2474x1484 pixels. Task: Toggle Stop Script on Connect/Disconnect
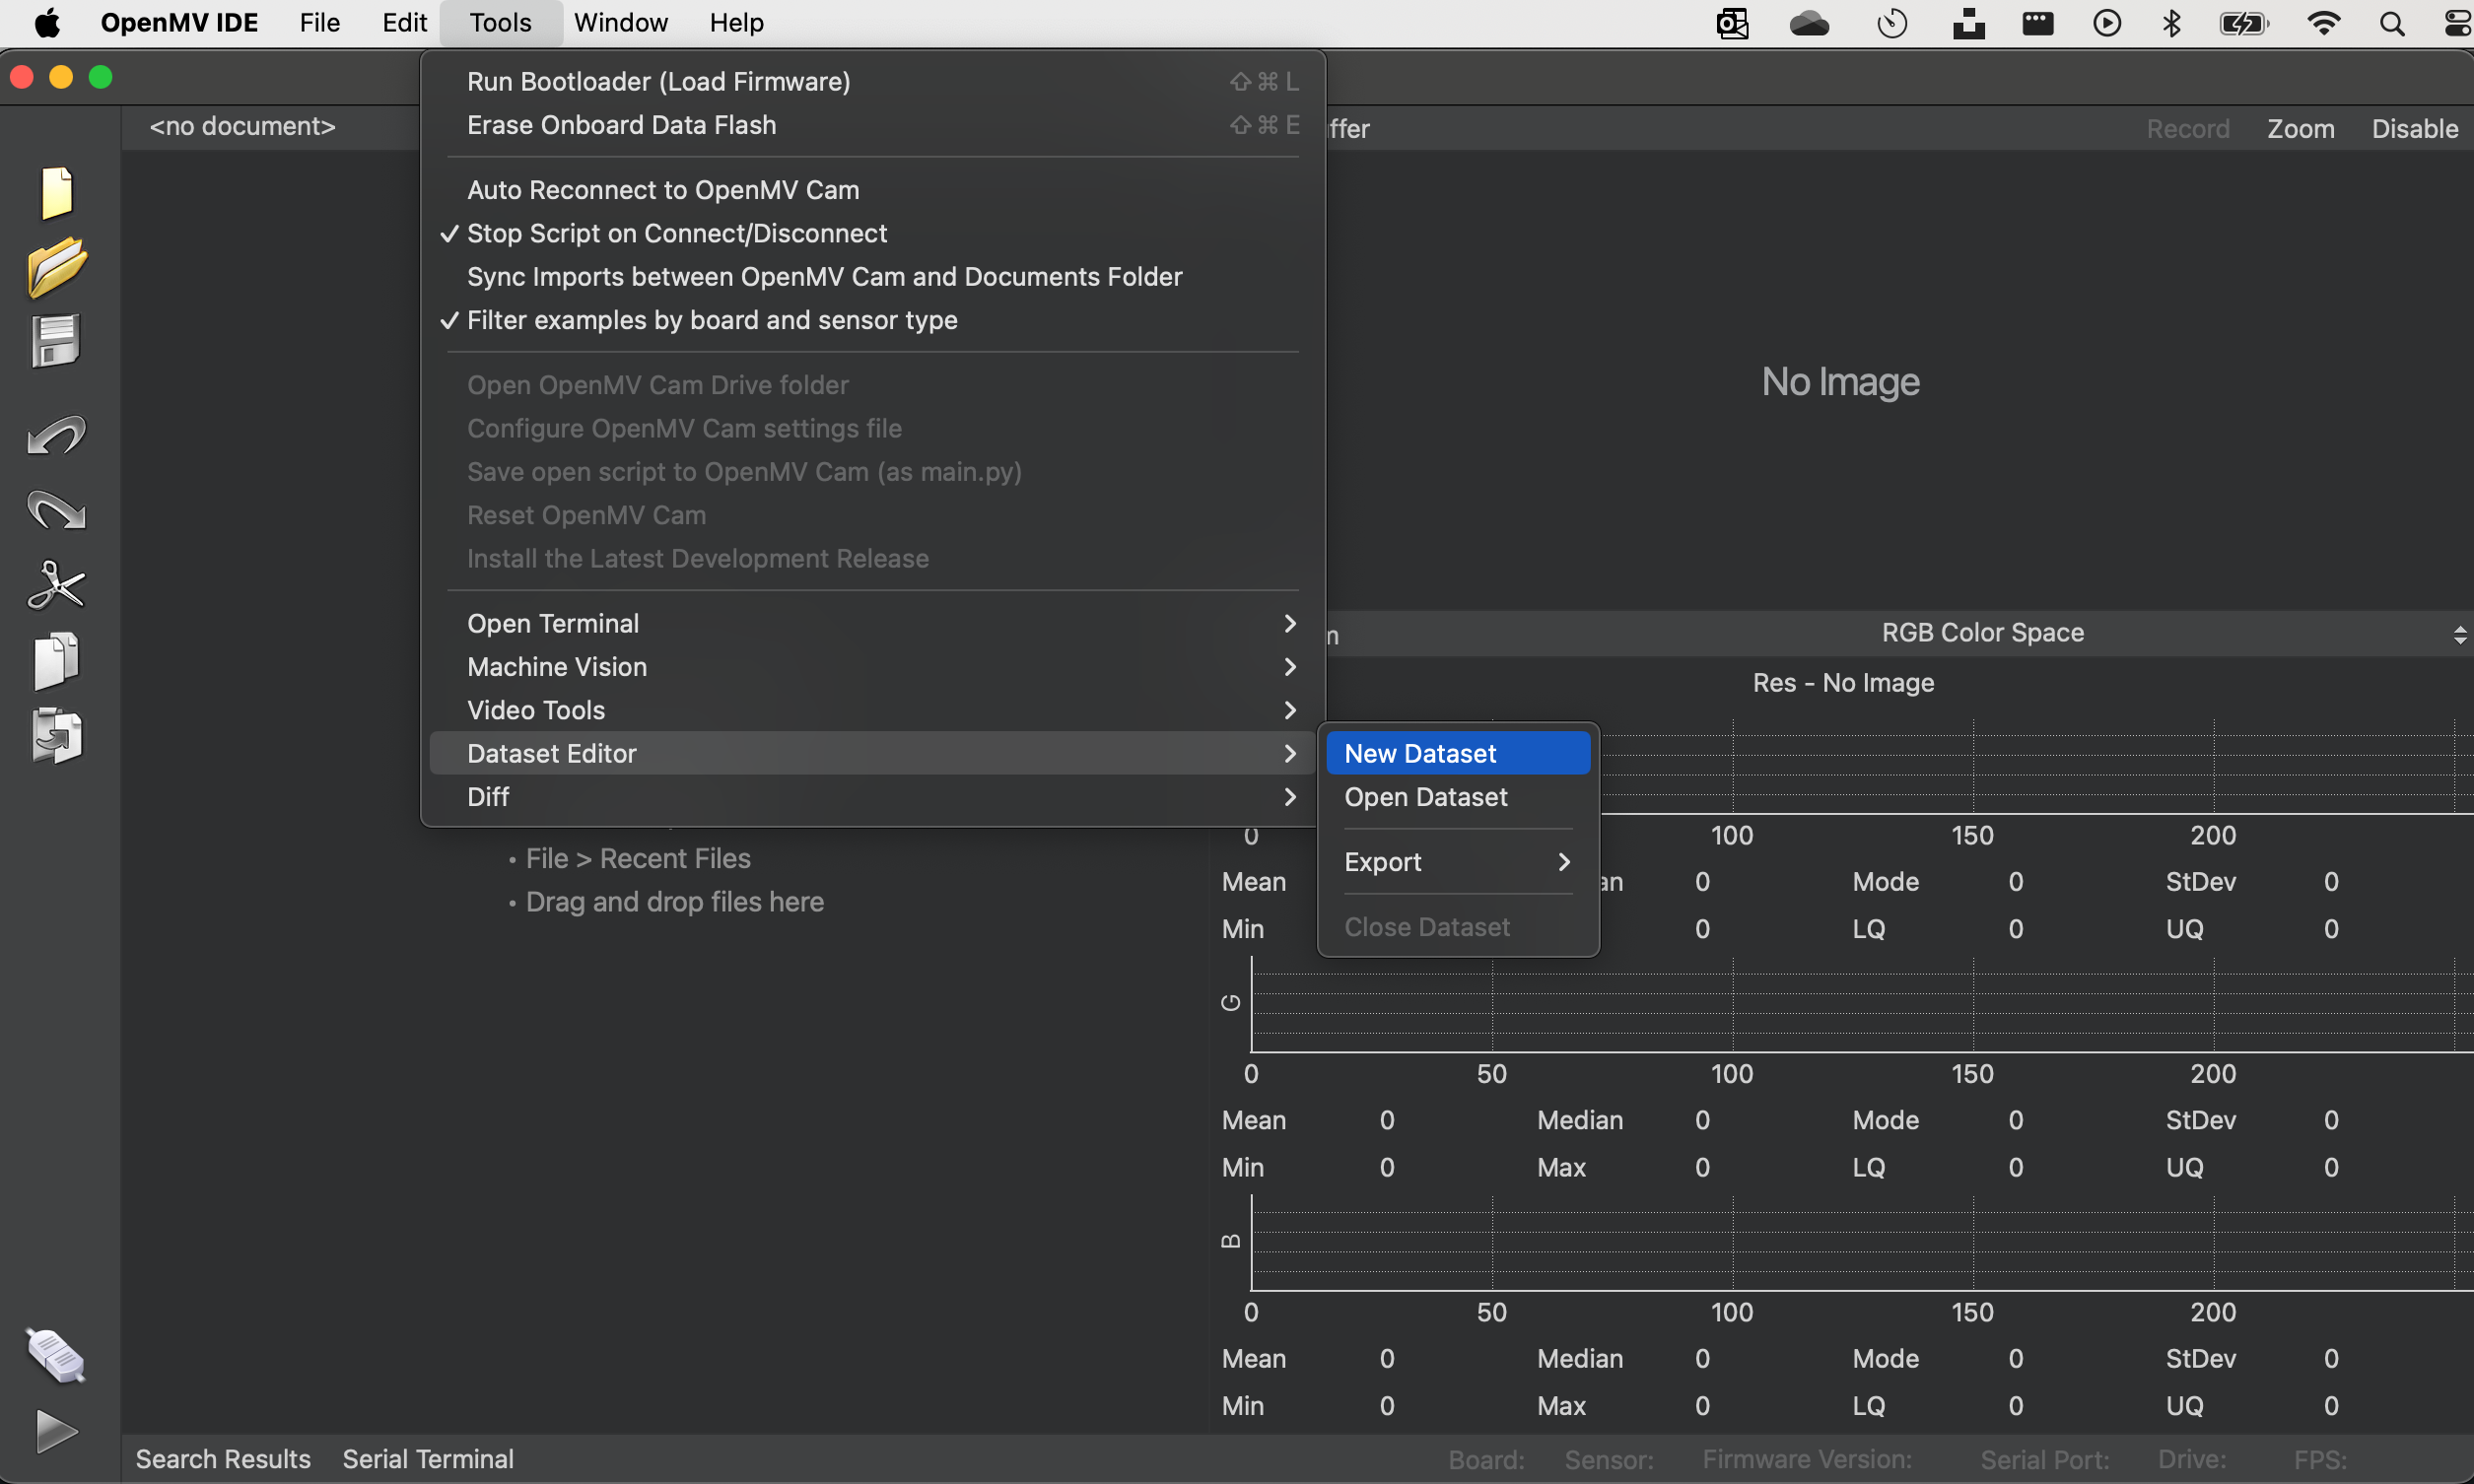click(872, 233)
